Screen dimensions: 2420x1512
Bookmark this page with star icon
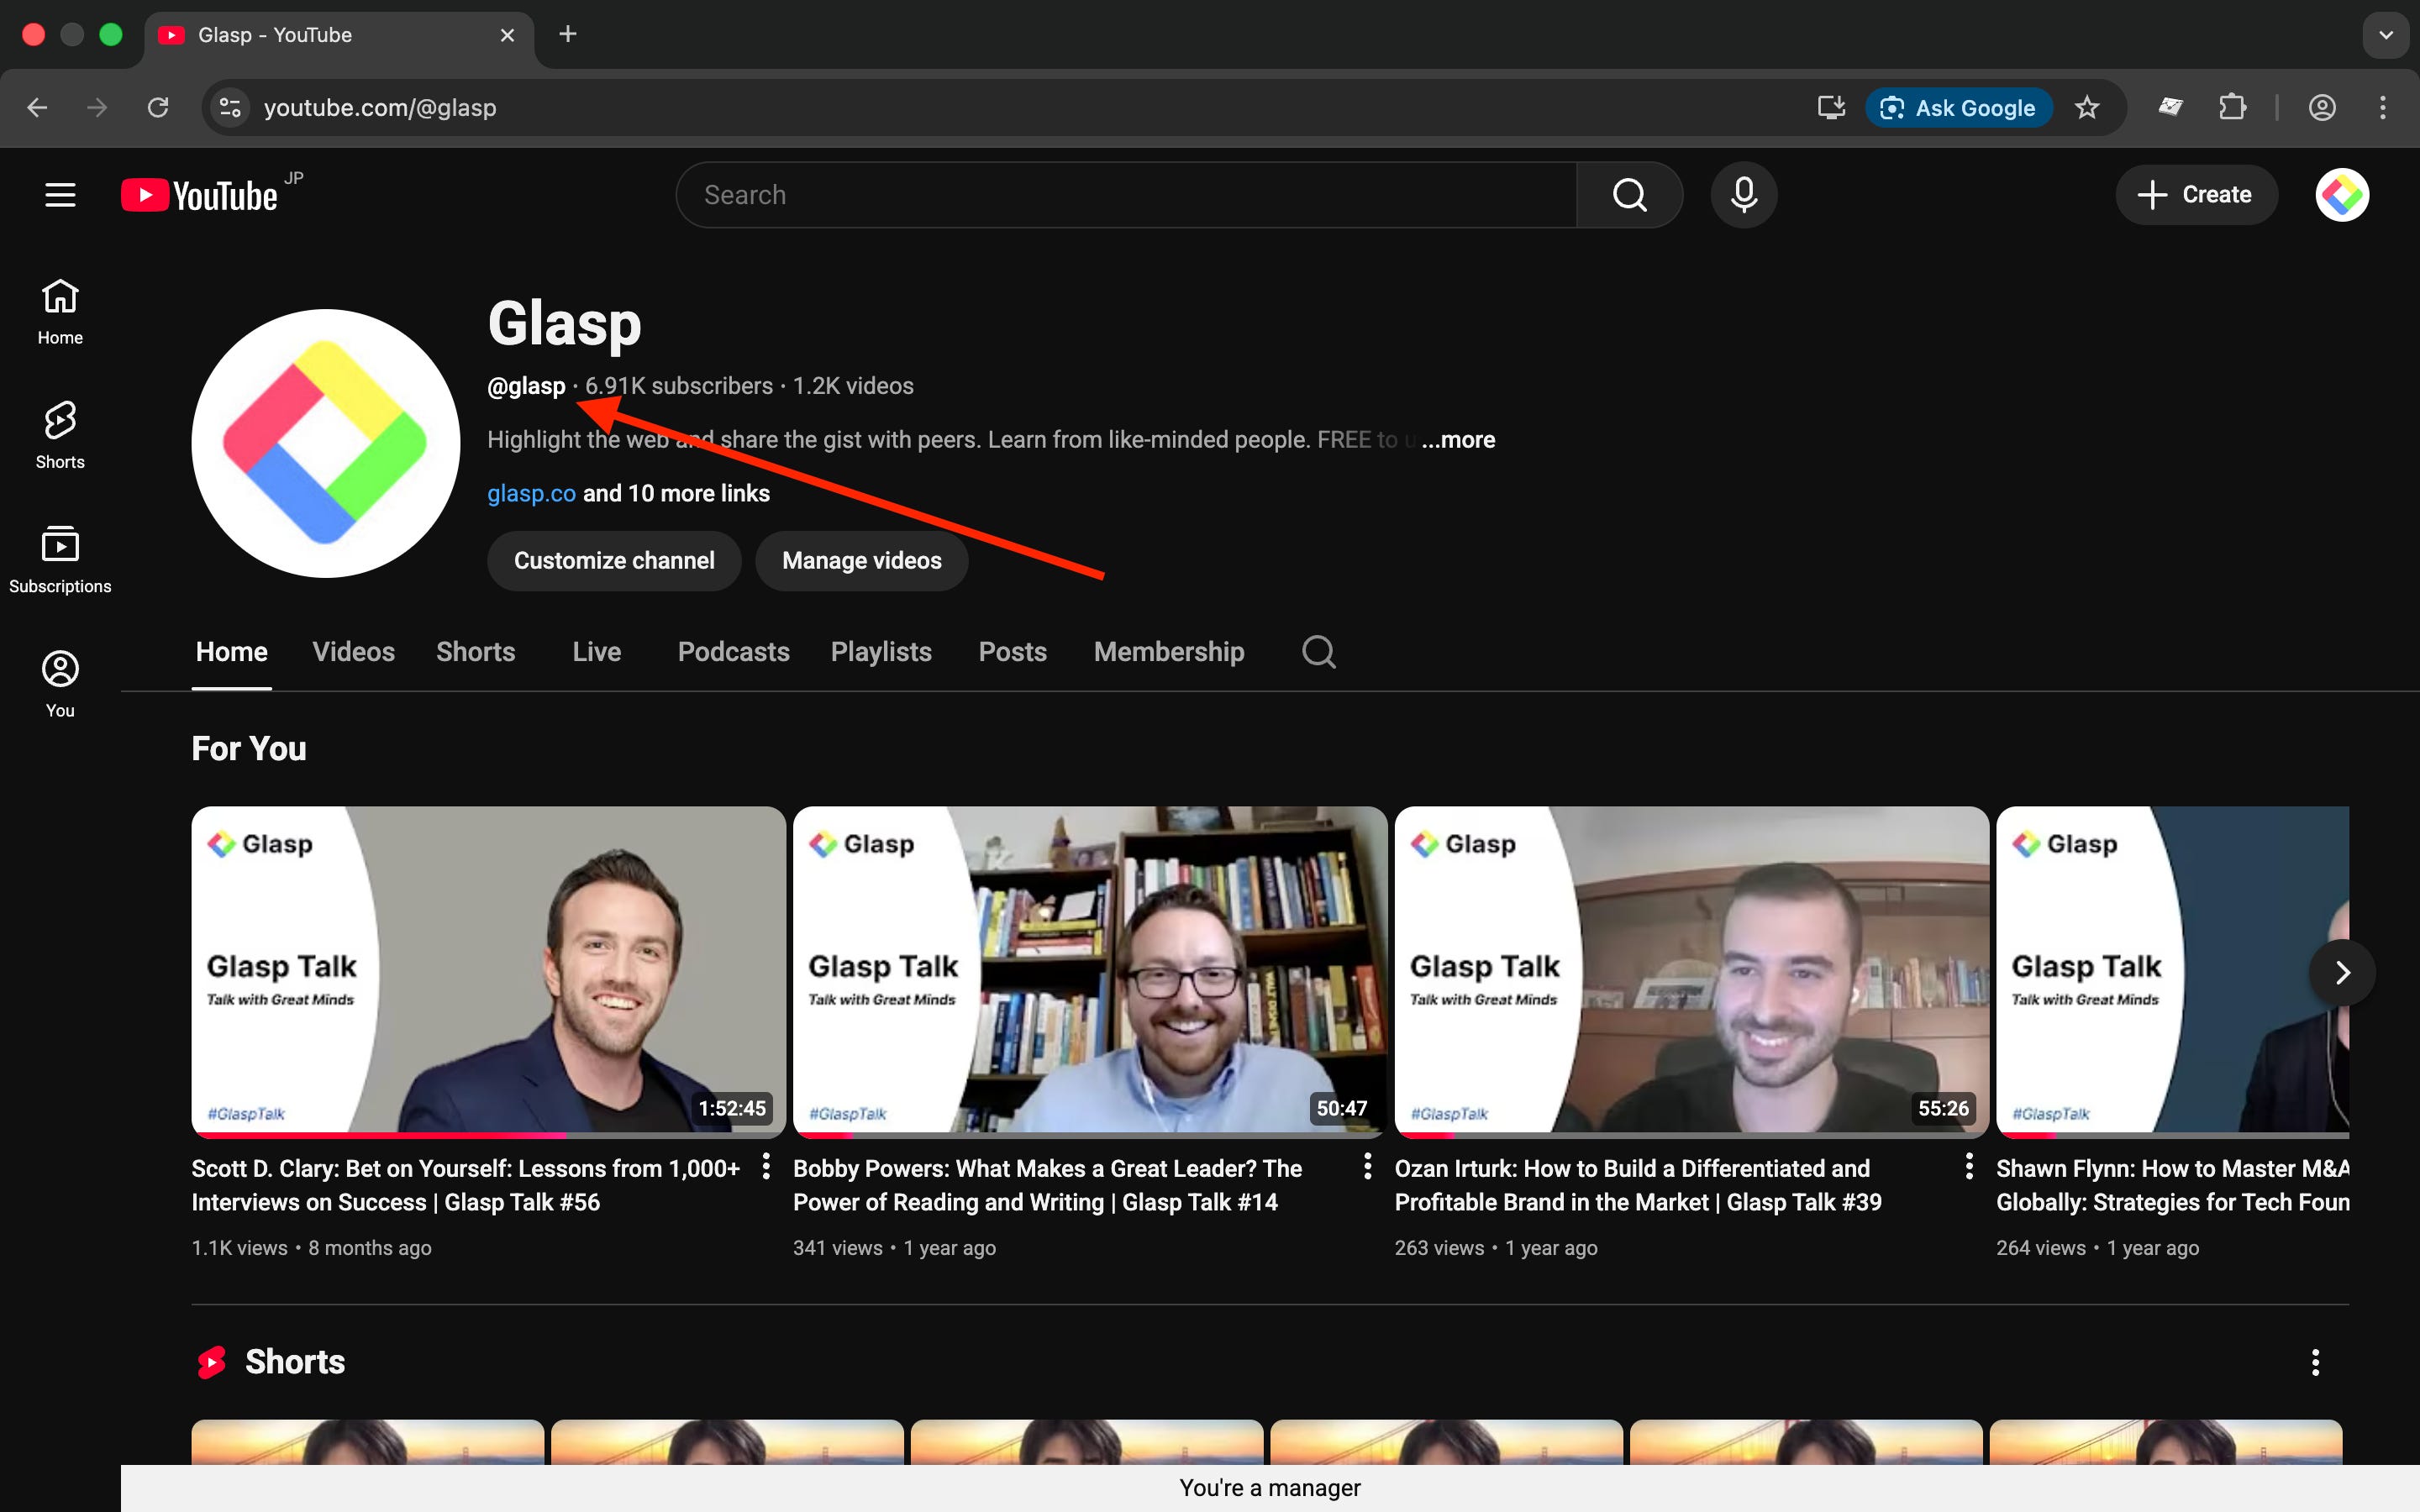click(x=2086, y=107)
